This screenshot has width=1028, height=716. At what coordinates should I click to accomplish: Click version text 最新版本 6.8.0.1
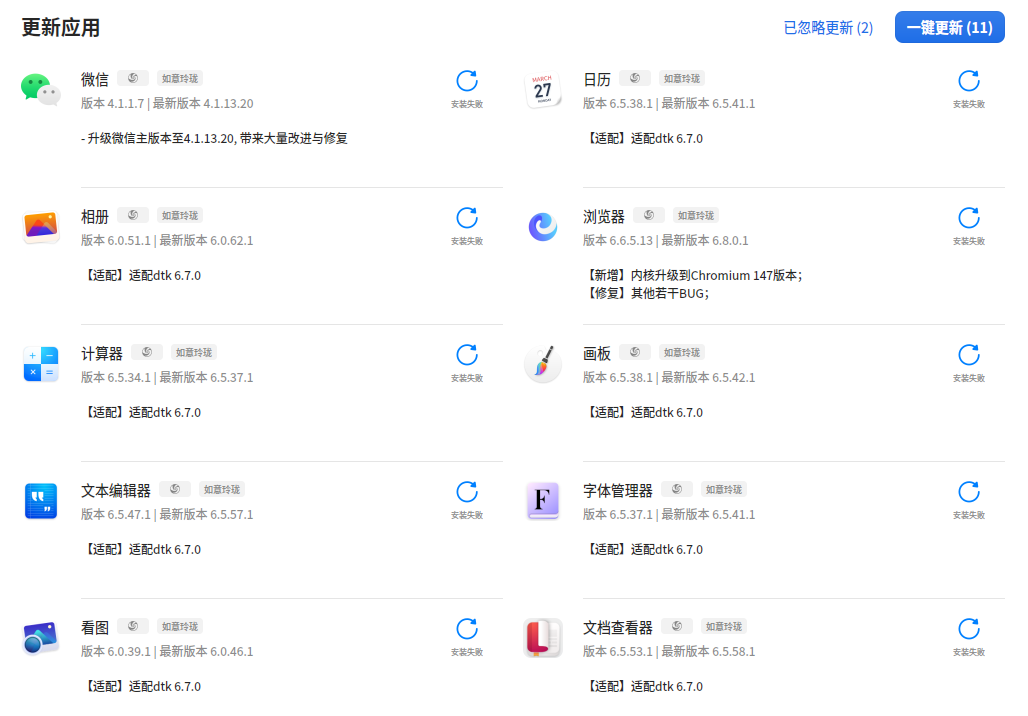click(705, 241)
